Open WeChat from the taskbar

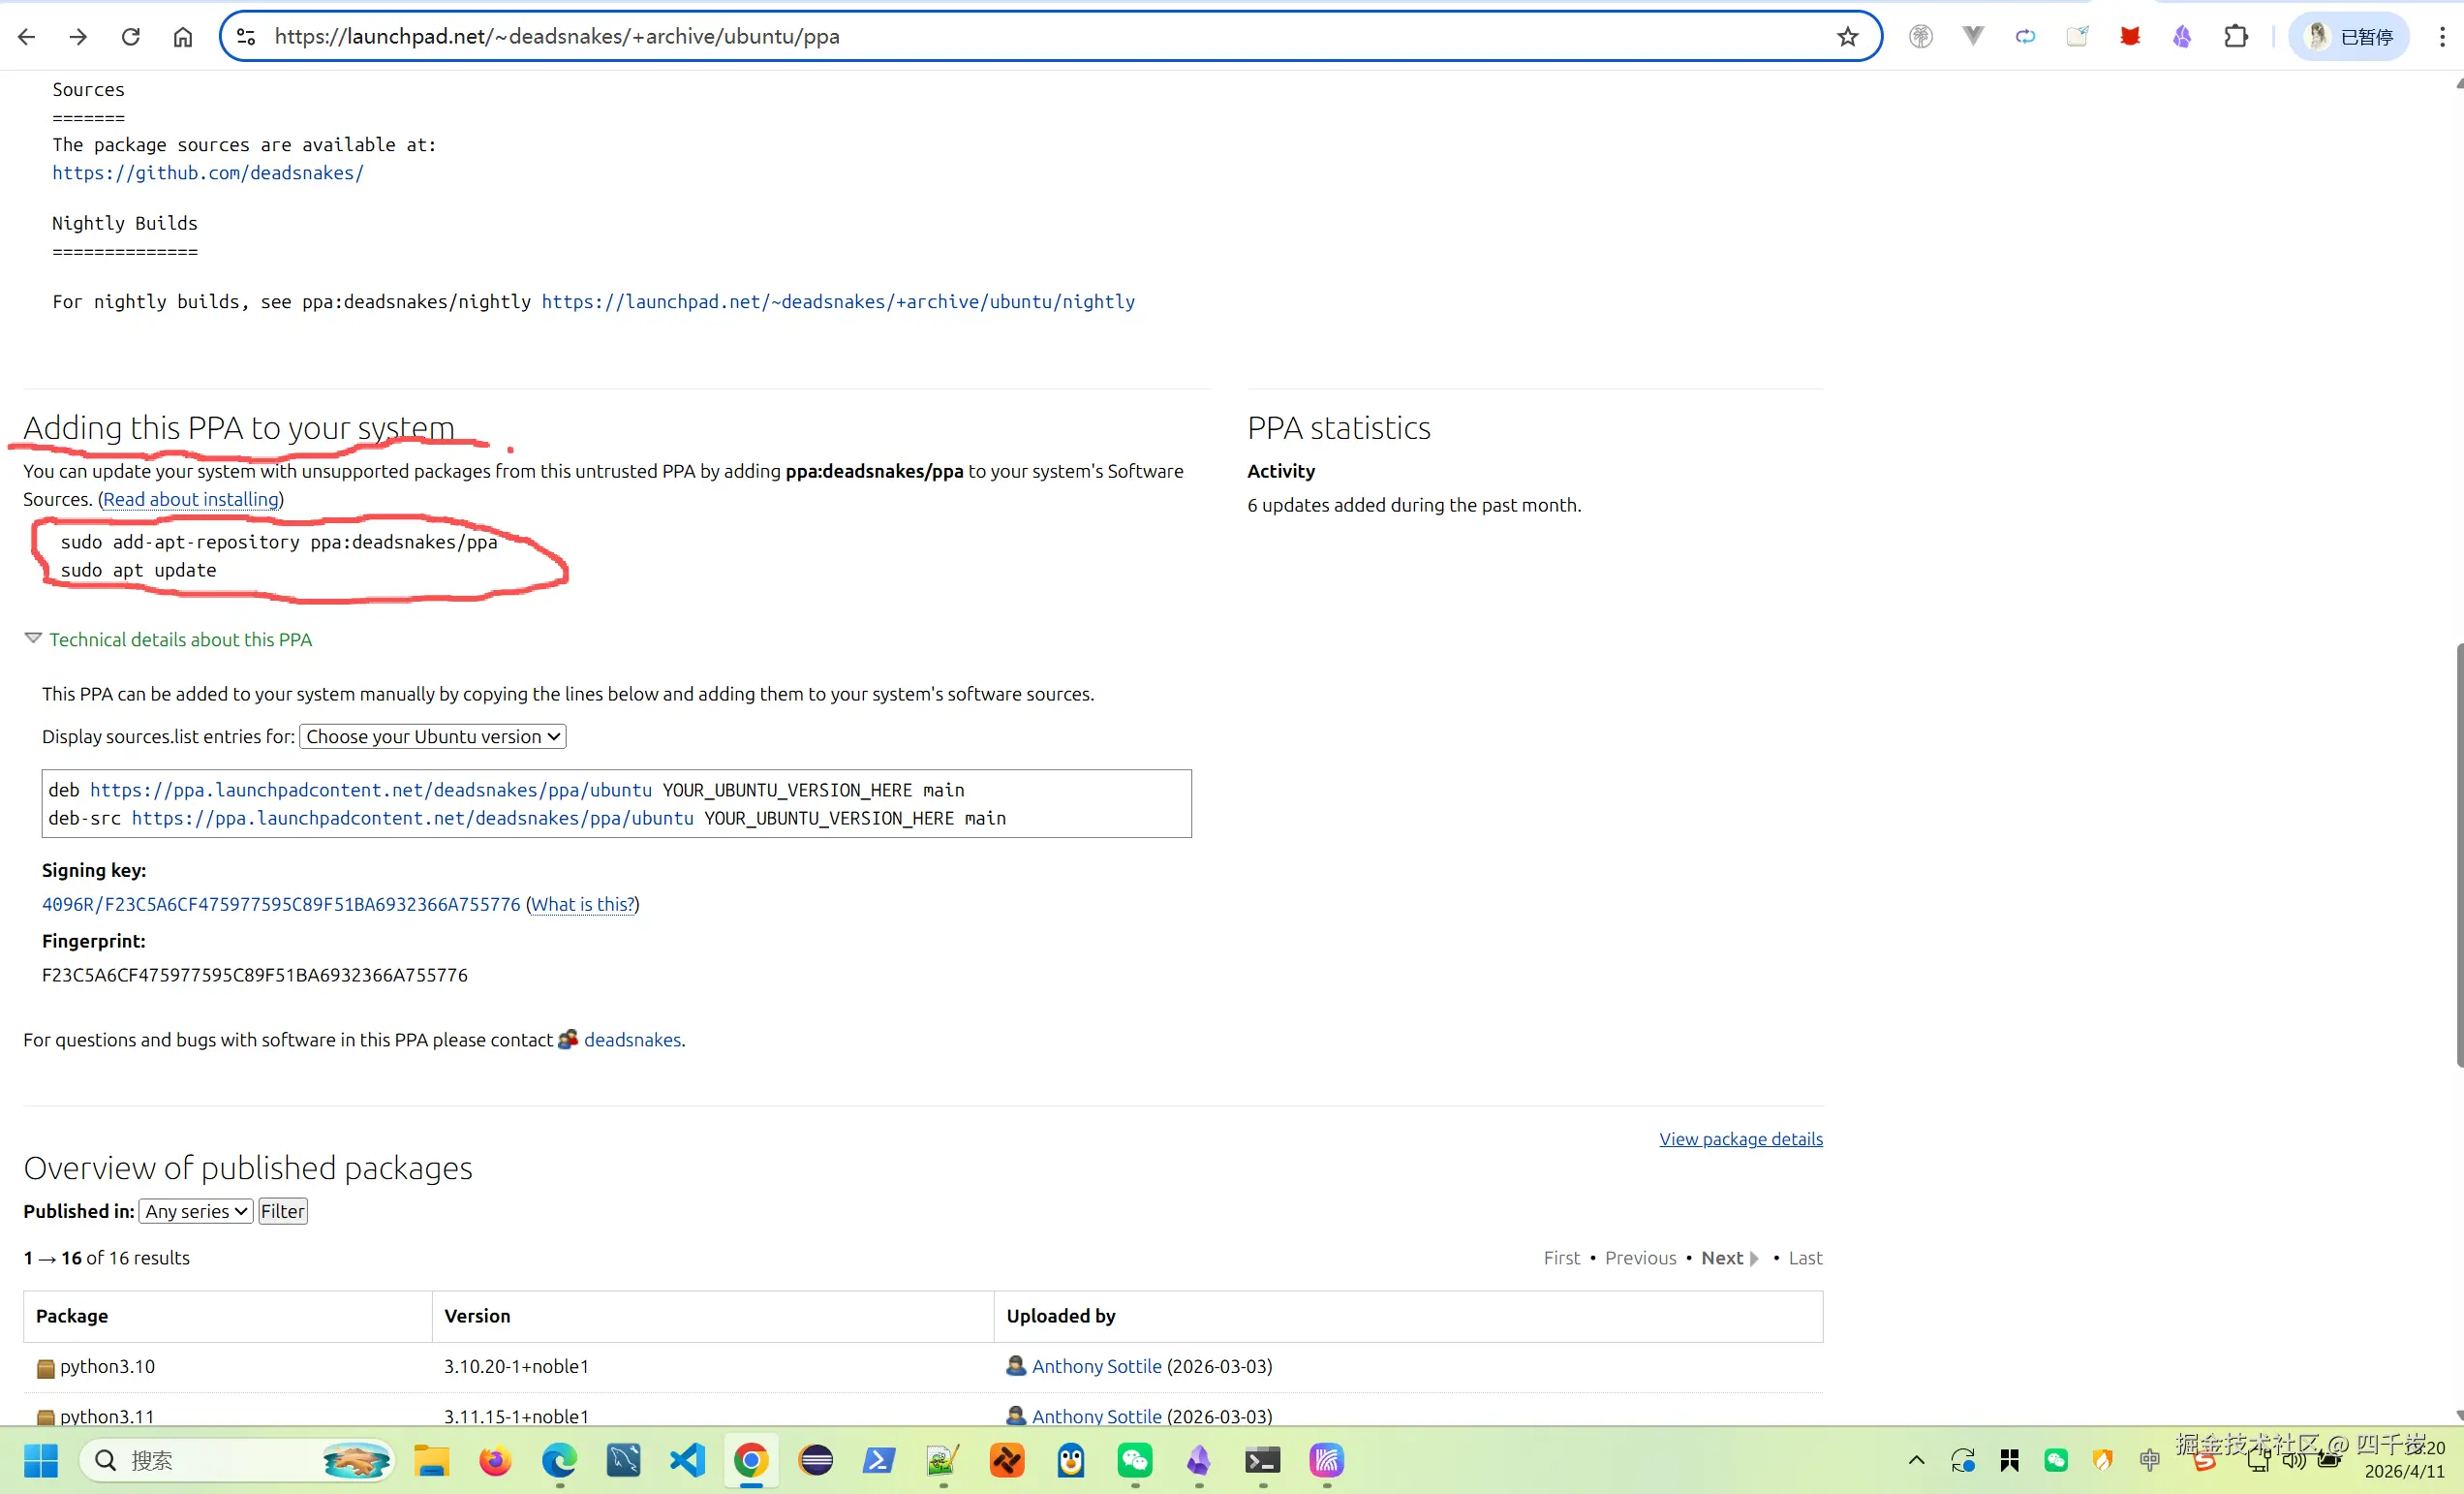[x=1135, y=1461]
